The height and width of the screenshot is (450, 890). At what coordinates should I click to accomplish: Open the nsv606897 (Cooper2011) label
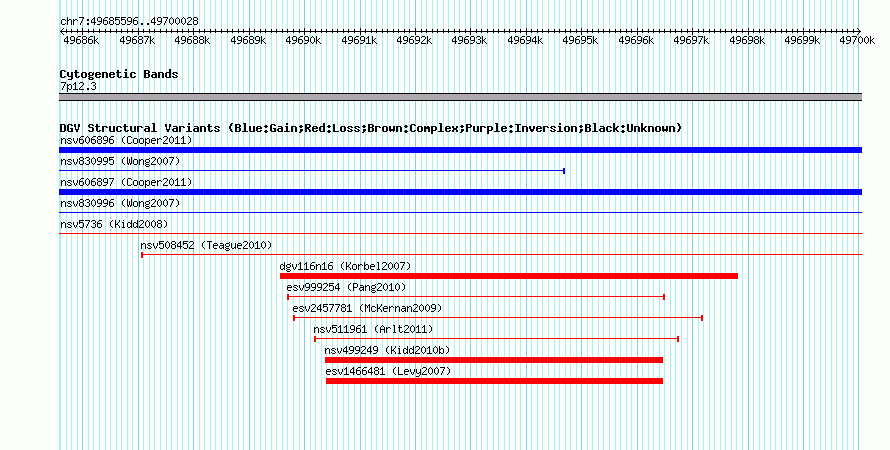[126, 182]
